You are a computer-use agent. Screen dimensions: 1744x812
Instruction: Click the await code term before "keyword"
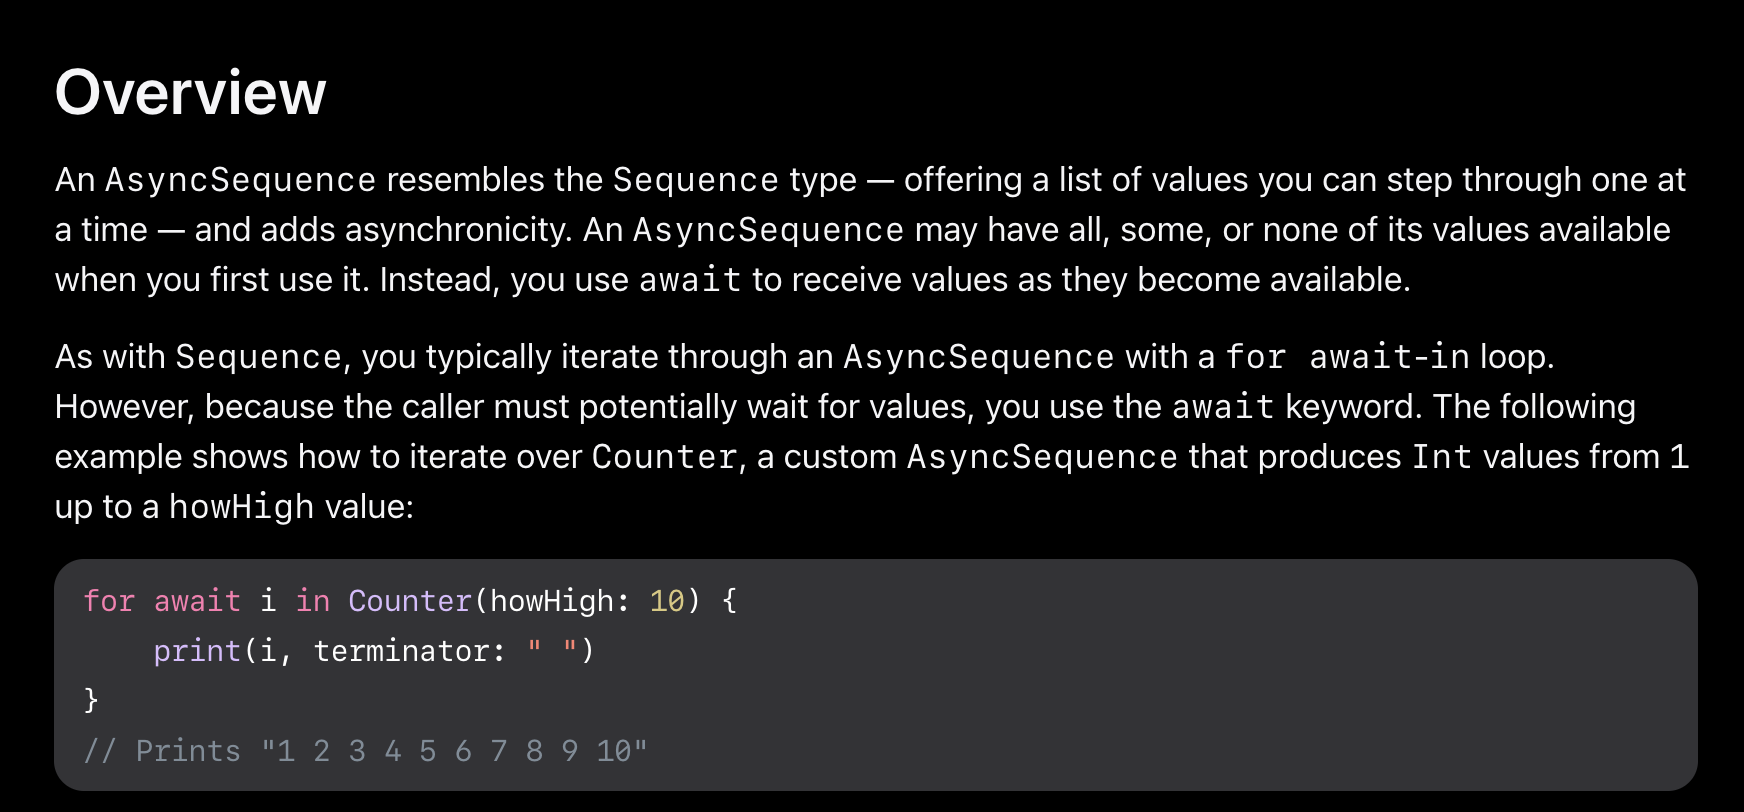pos(1223,407)
